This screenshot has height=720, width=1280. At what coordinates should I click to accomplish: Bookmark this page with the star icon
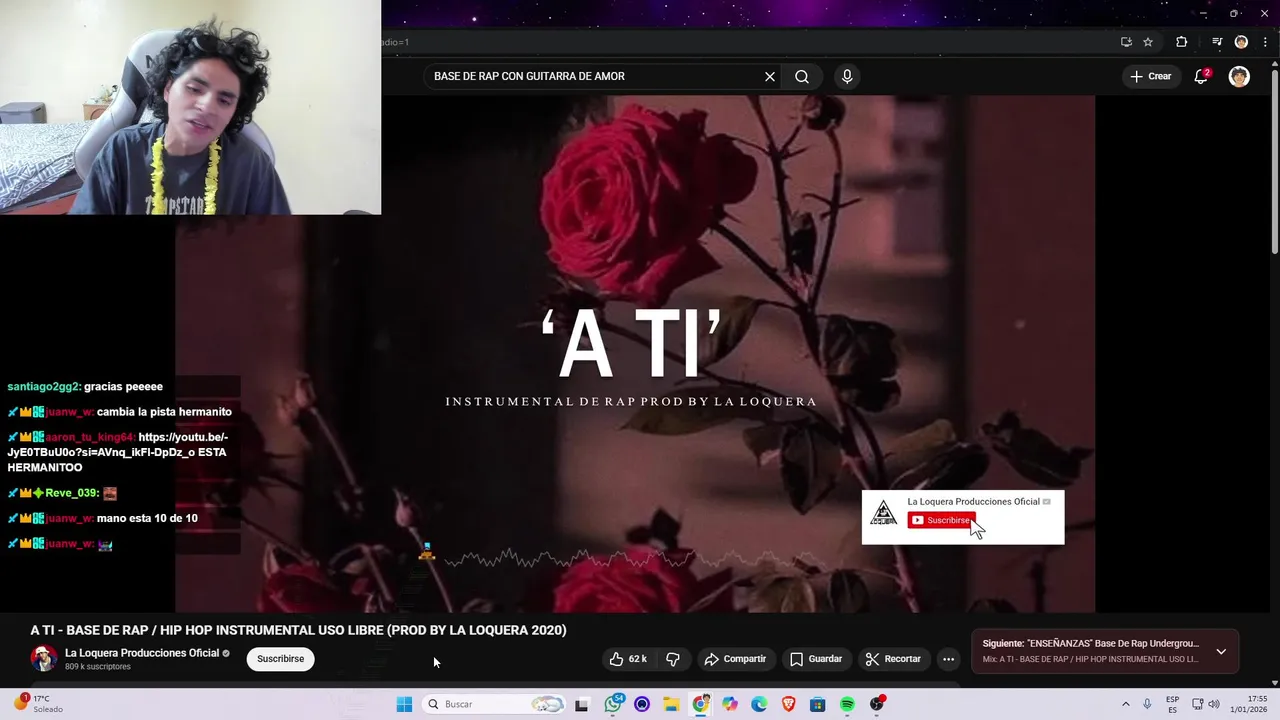click(x=1148, y=42)
